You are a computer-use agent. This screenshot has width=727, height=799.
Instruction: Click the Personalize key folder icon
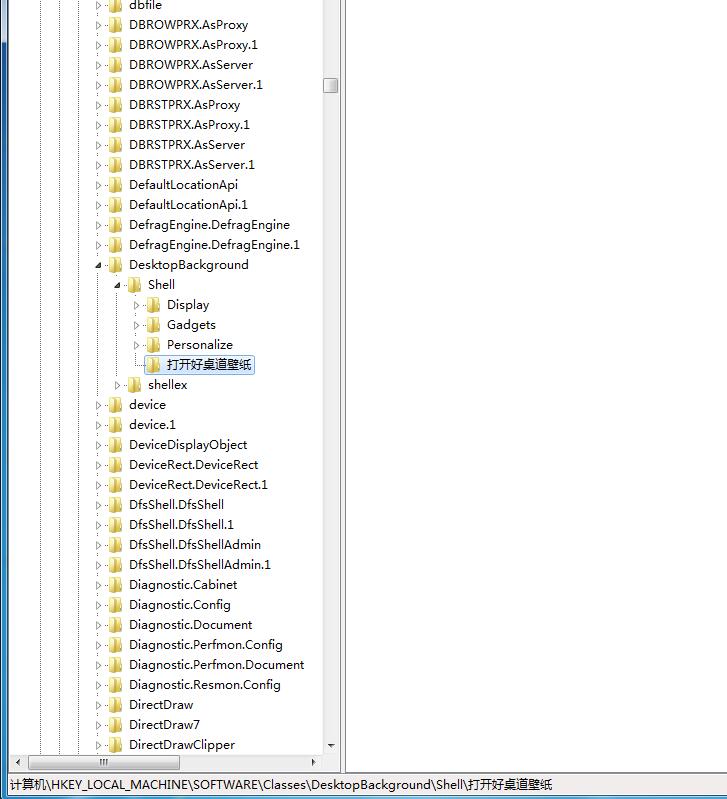(x=153, y=345)
